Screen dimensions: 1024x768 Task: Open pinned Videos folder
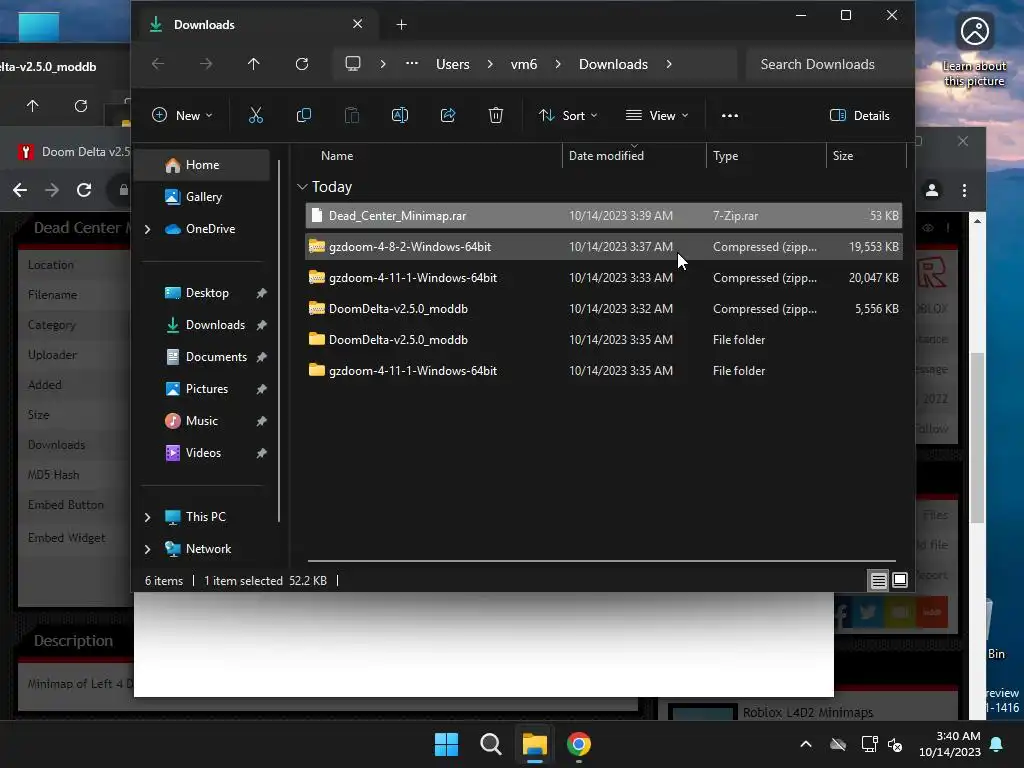pyautogui.click(x=202, y=453)
